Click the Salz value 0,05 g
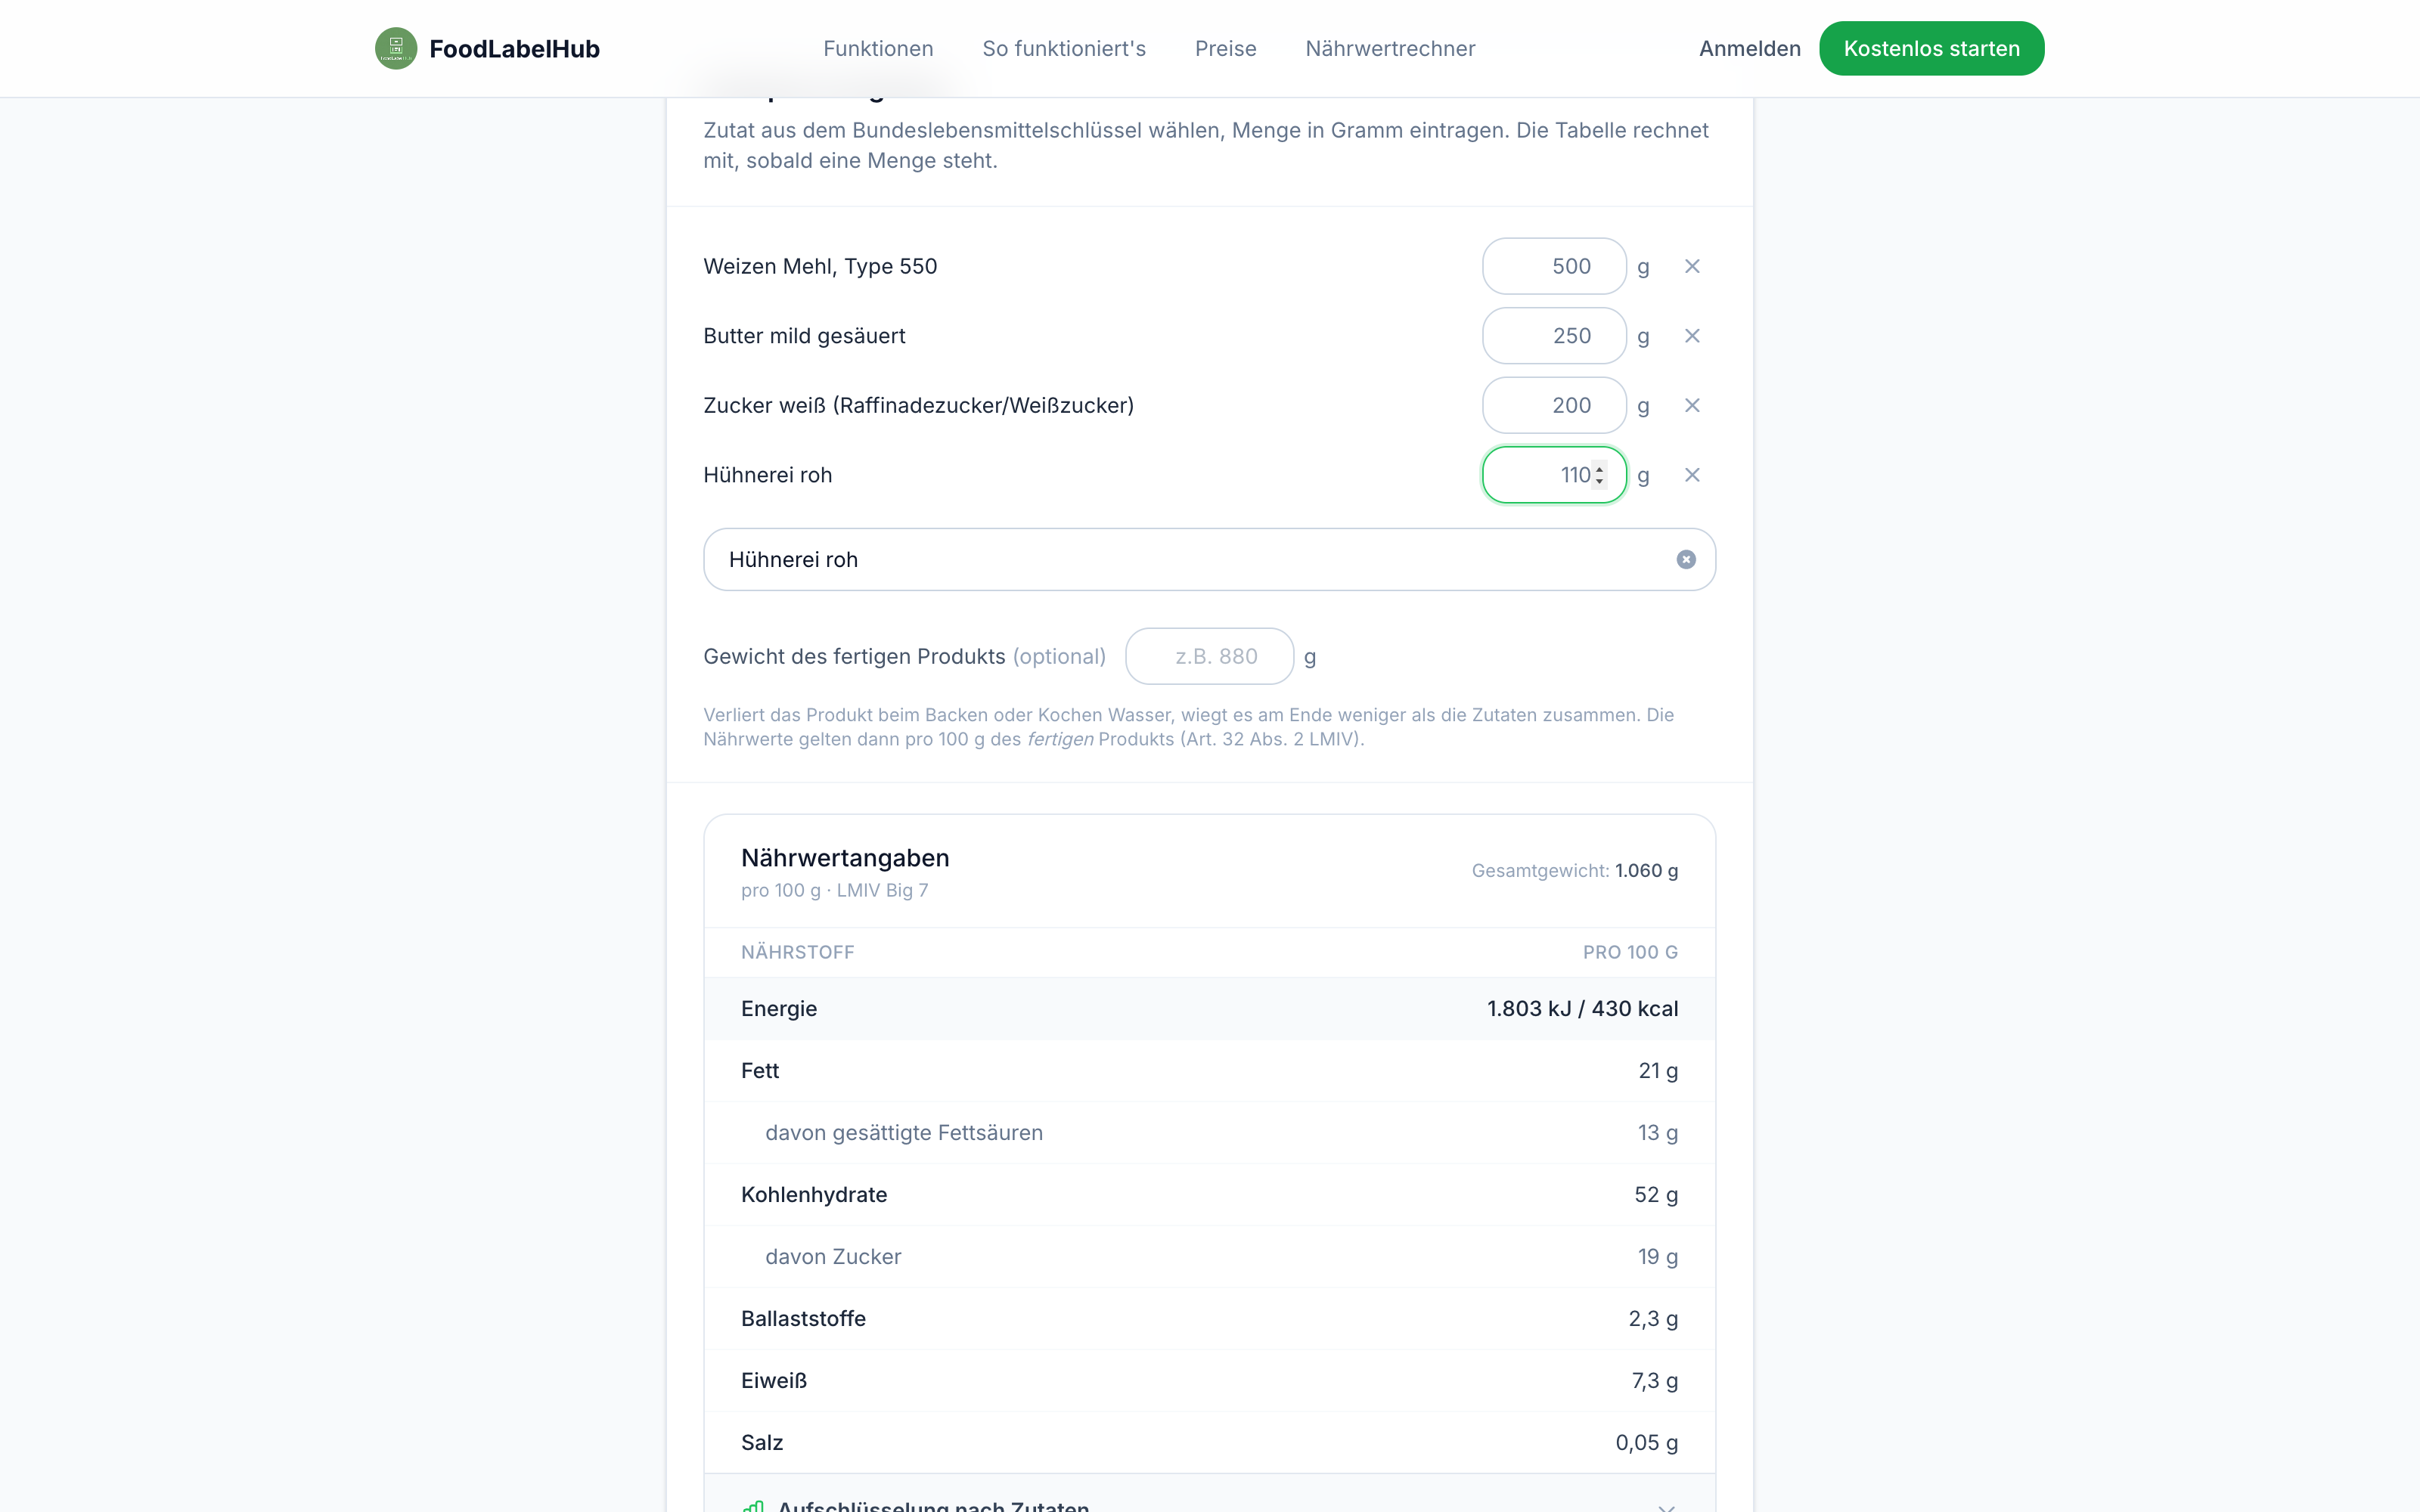Image resolution: width=2420 pixels, height=1512 pixels. click(x=1646, y=1442)
